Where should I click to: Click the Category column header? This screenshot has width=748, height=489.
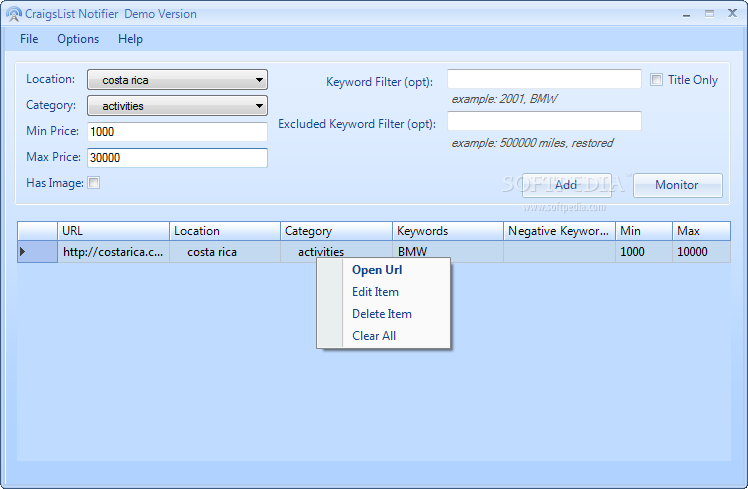point(336,231)
